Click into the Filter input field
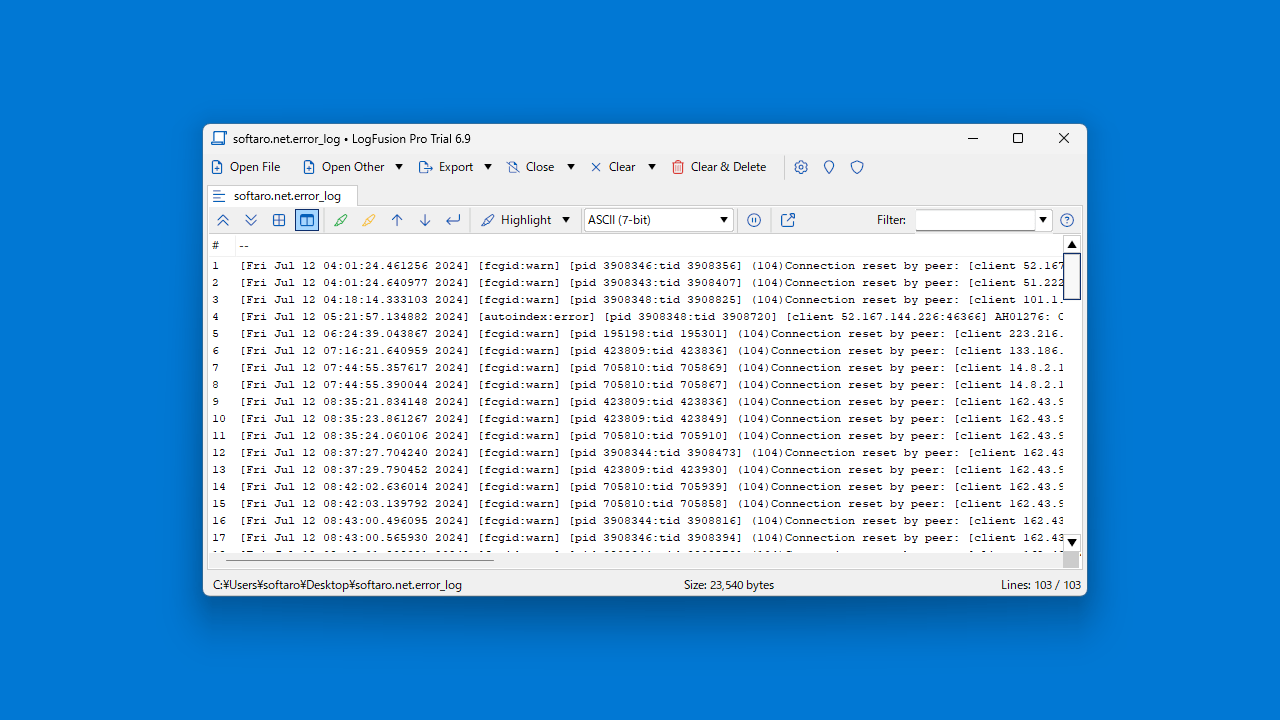The image size is (1280, 720). [975, 220]
